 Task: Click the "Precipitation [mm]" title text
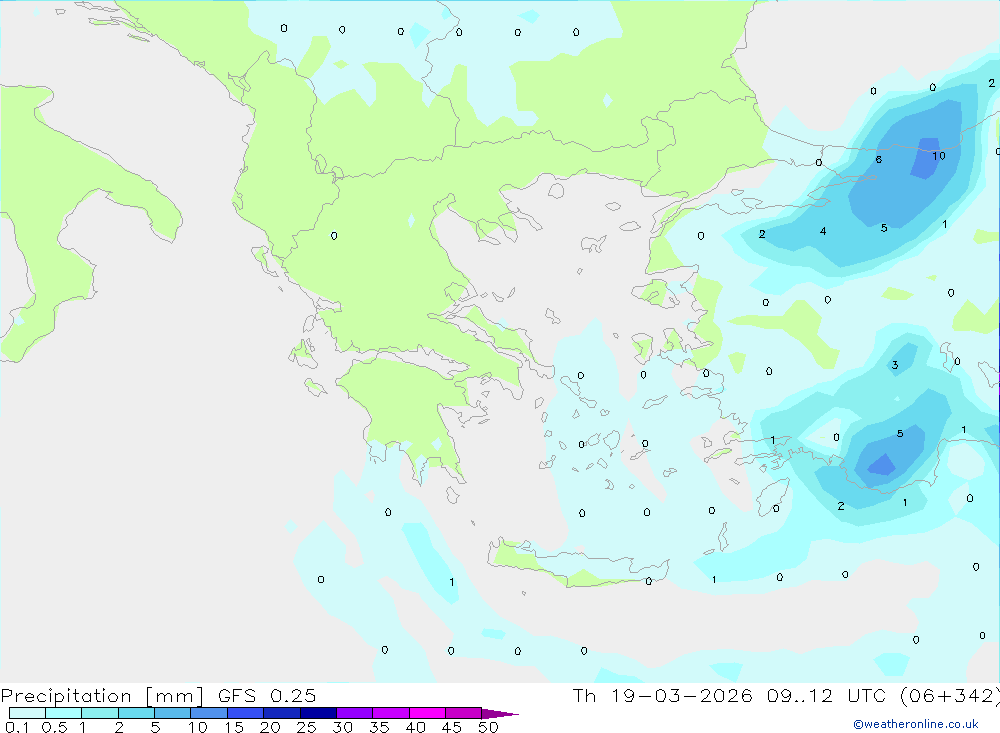(102, 696)
